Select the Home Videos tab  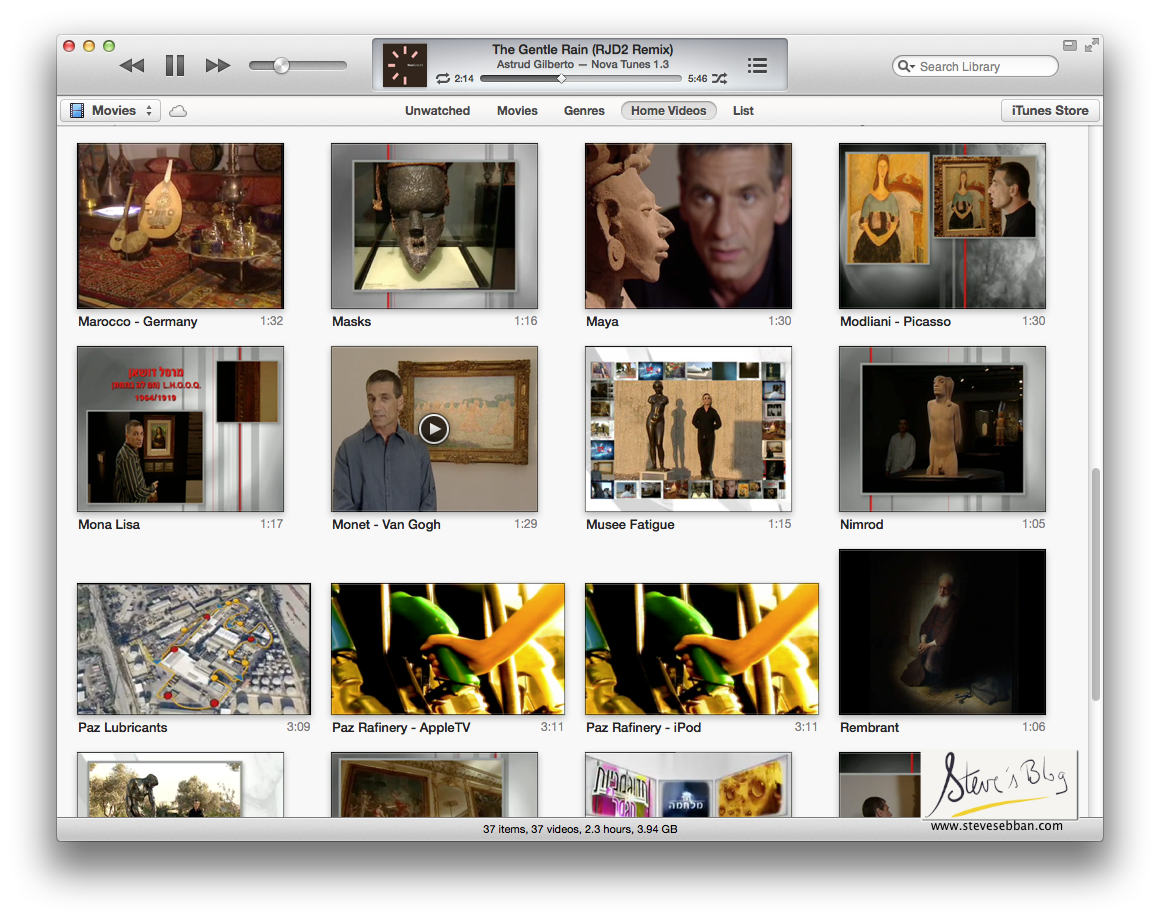point(668,110)
